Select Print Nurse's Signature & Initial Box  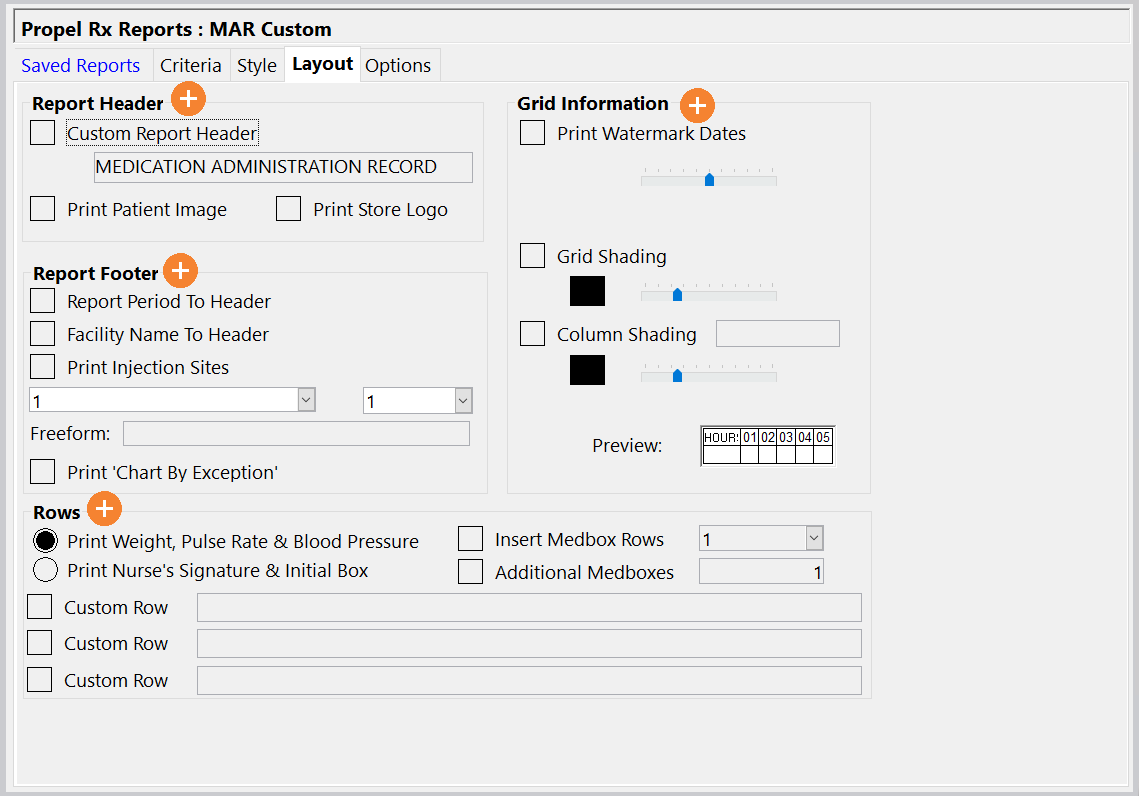point(46,571)
